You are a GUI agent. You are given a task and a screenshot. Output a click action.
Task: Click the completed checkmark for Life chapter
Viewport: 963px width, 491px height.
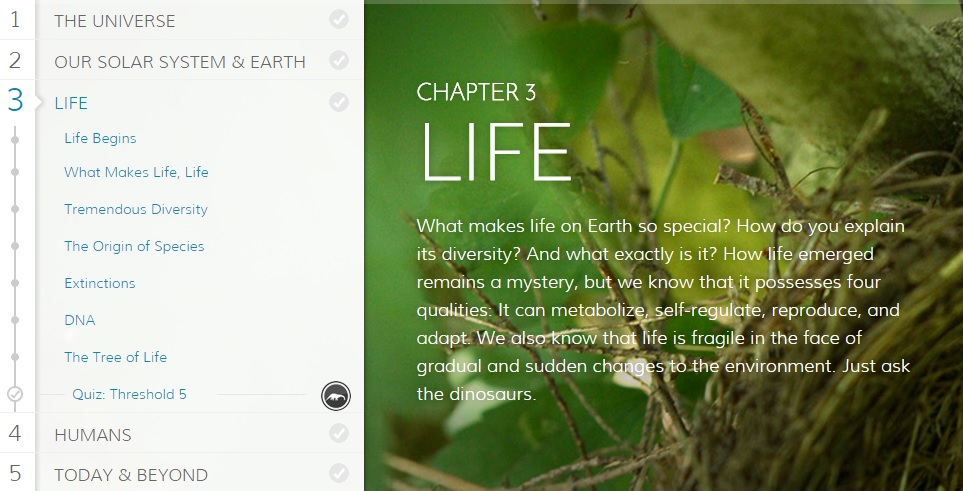click(338, 102)
